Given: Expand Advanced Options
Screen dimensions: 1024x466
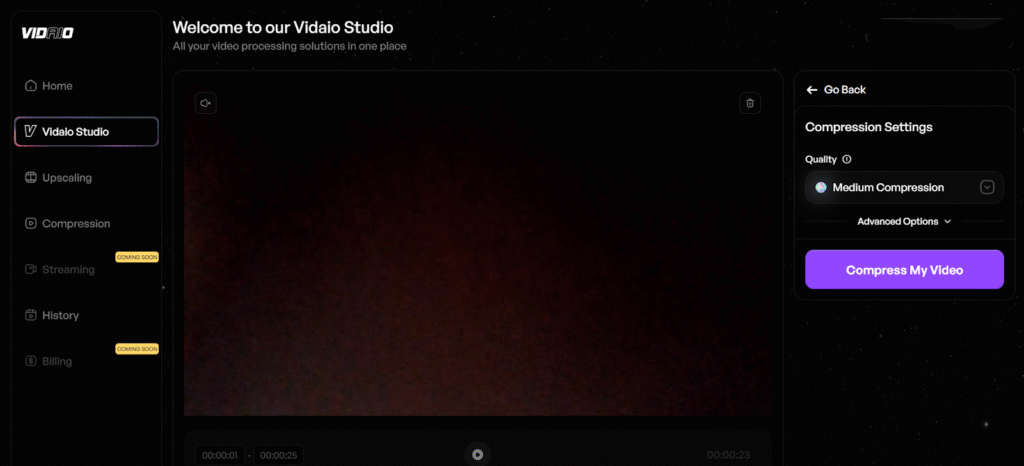Looking at the screenshot, I should click(904, 222).
